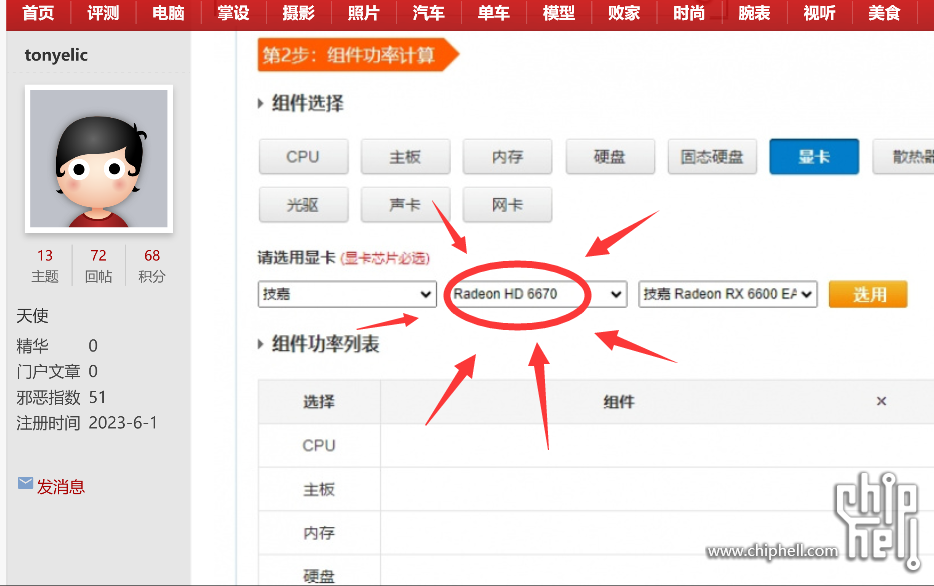Select the 固态硬盘 component button
Screen dimensions: 934x586
pyautogui.click(x=712, y=157)
